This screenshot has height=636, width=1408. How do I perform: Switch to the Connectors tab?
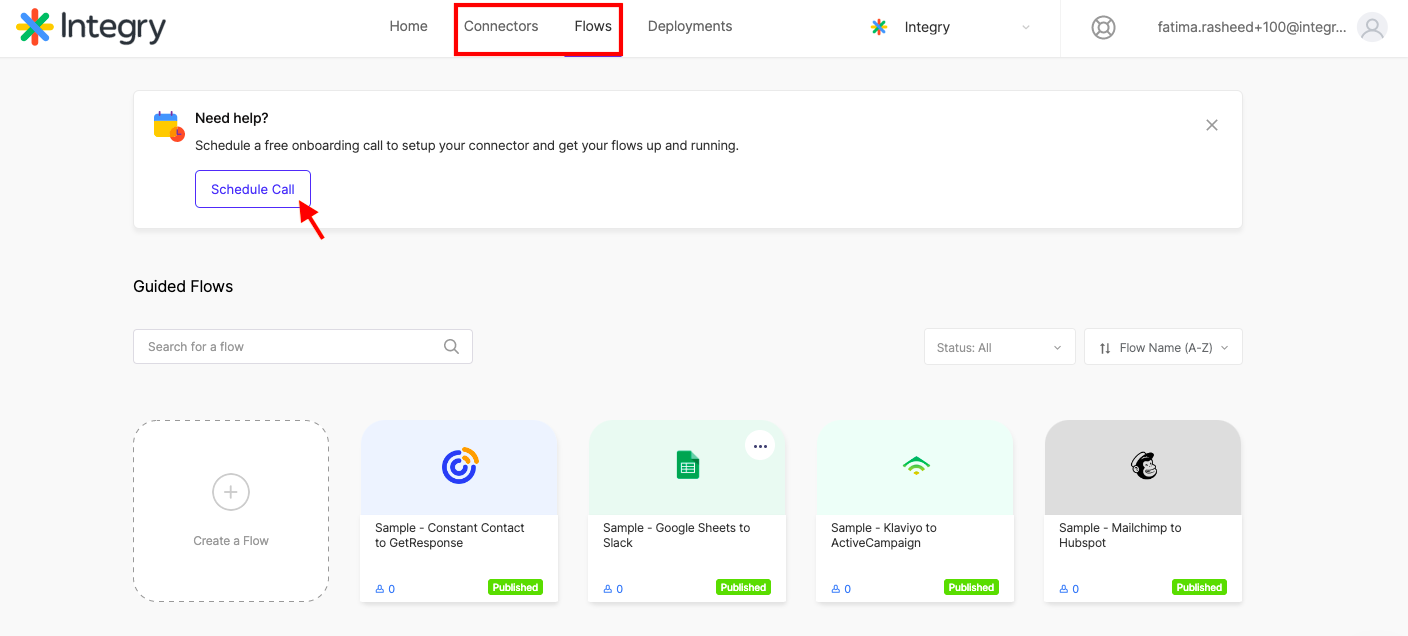point(501,26)
